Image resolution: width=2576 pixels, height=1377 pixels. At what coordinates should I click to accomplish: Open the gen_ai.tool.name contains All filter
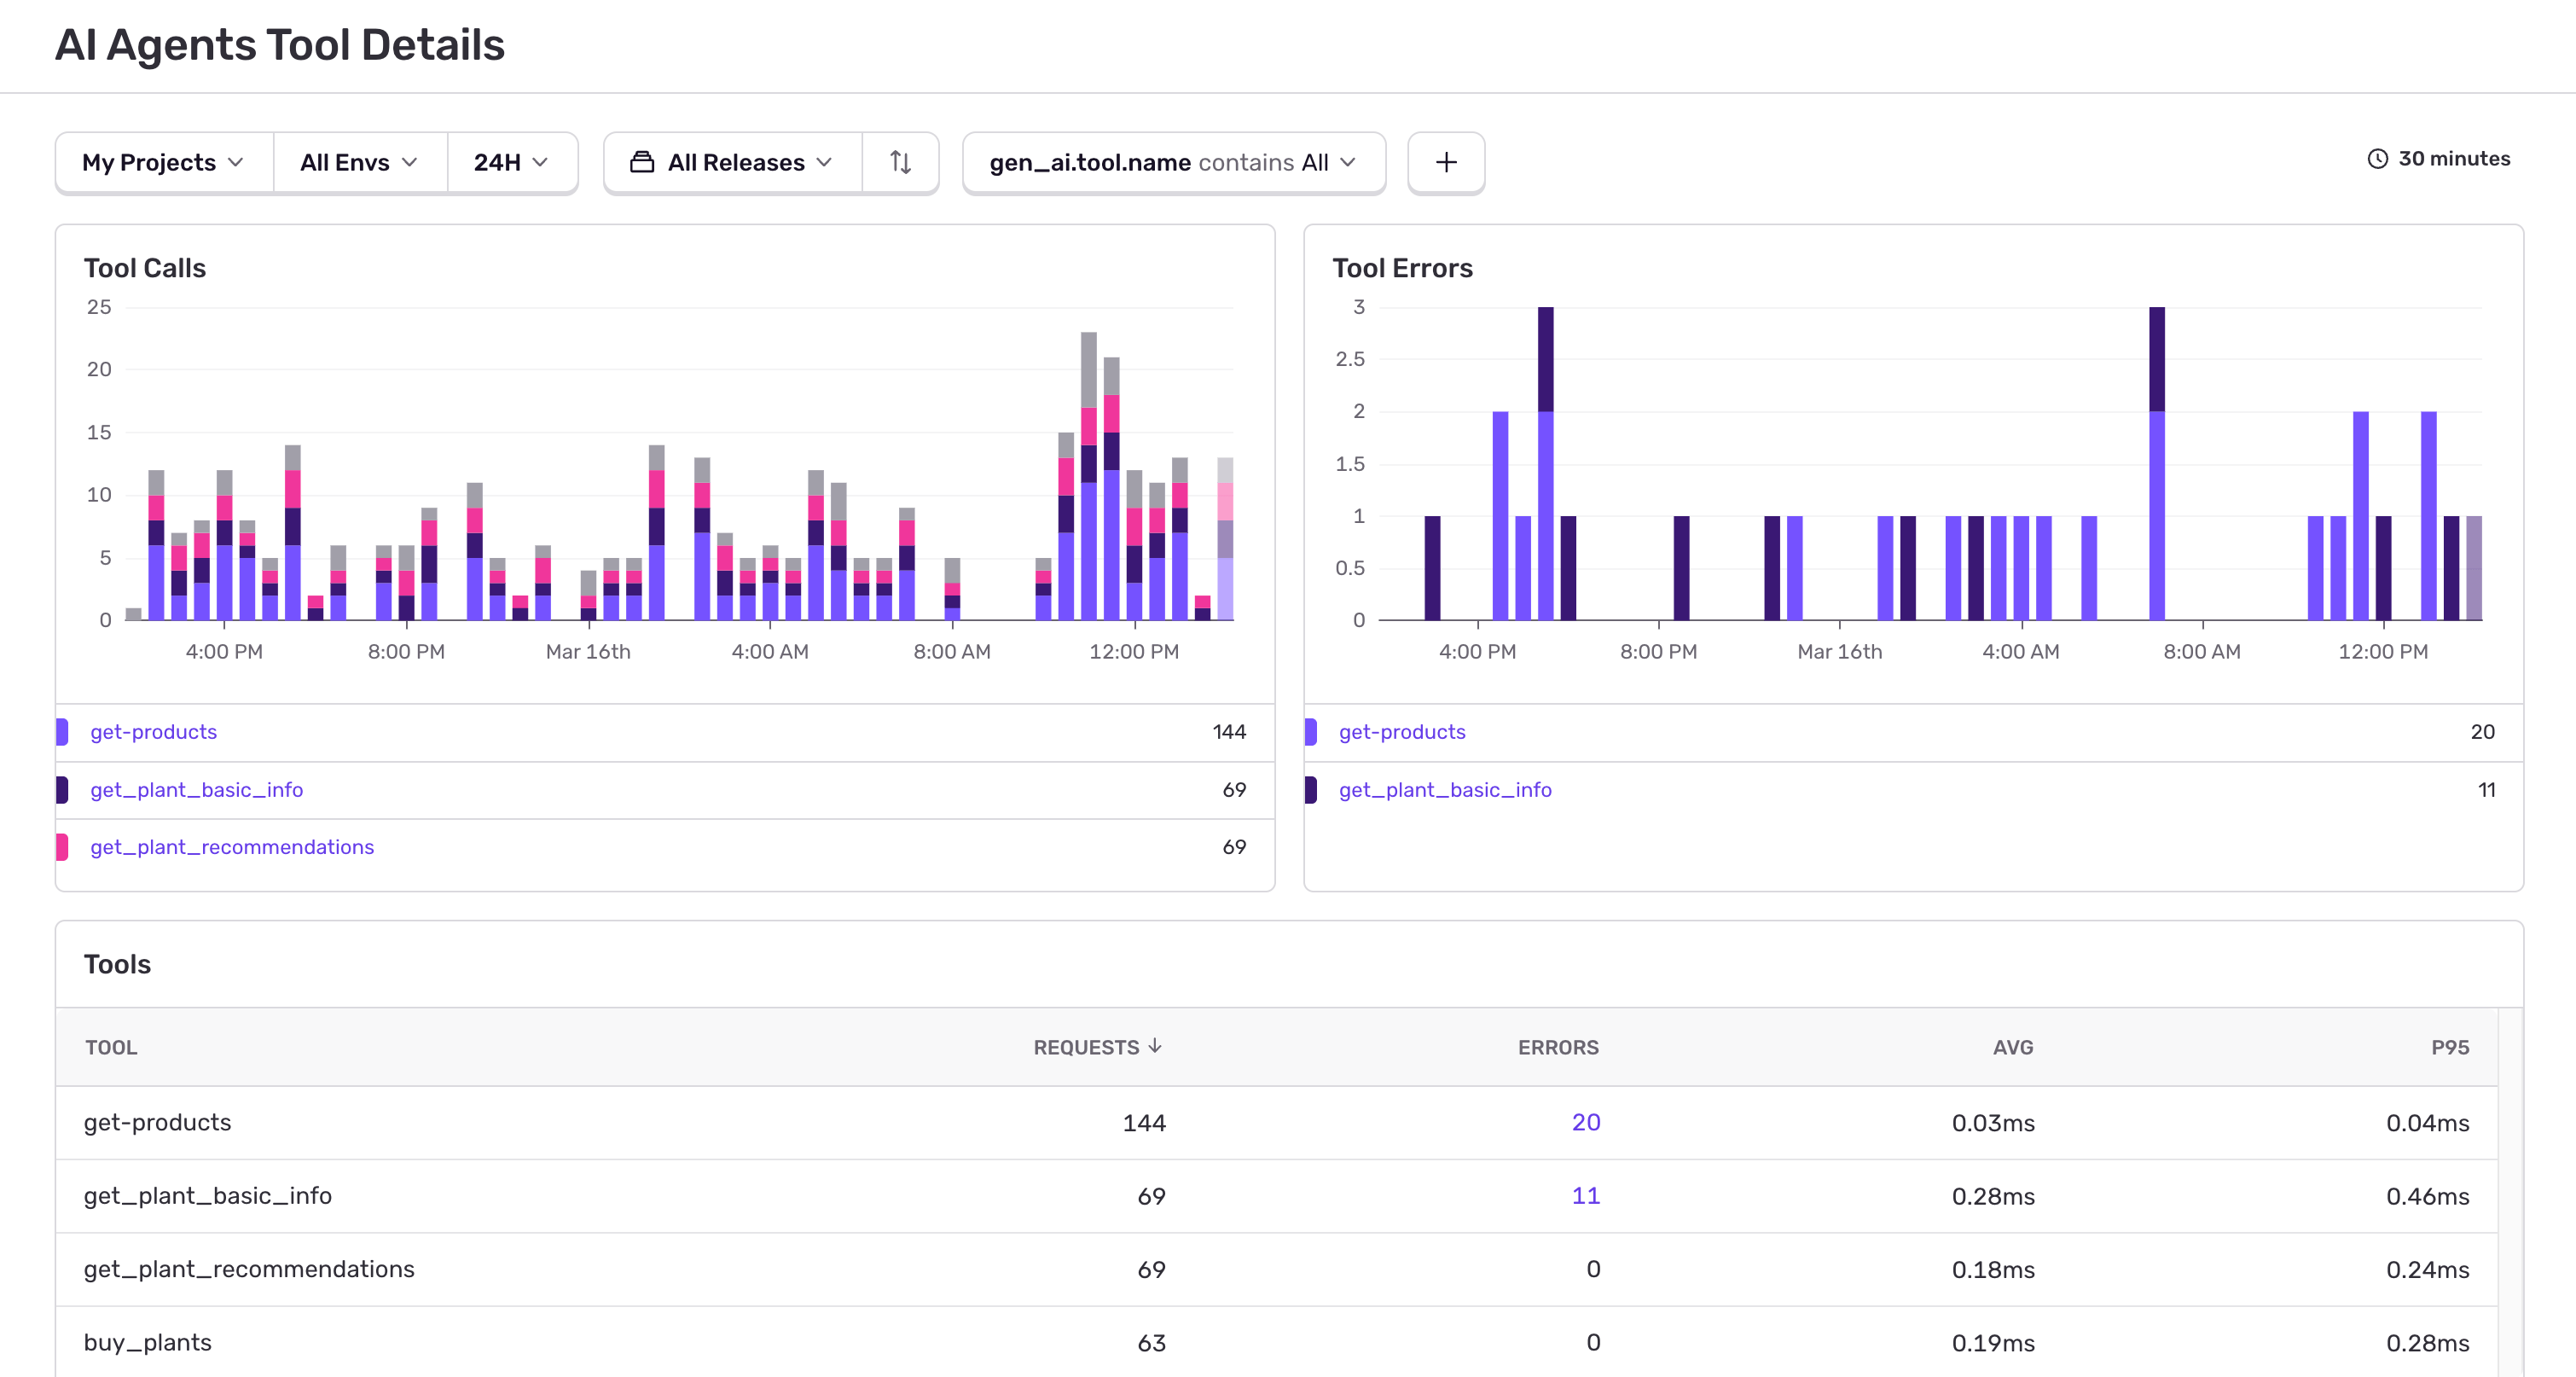coord(1172,162)
